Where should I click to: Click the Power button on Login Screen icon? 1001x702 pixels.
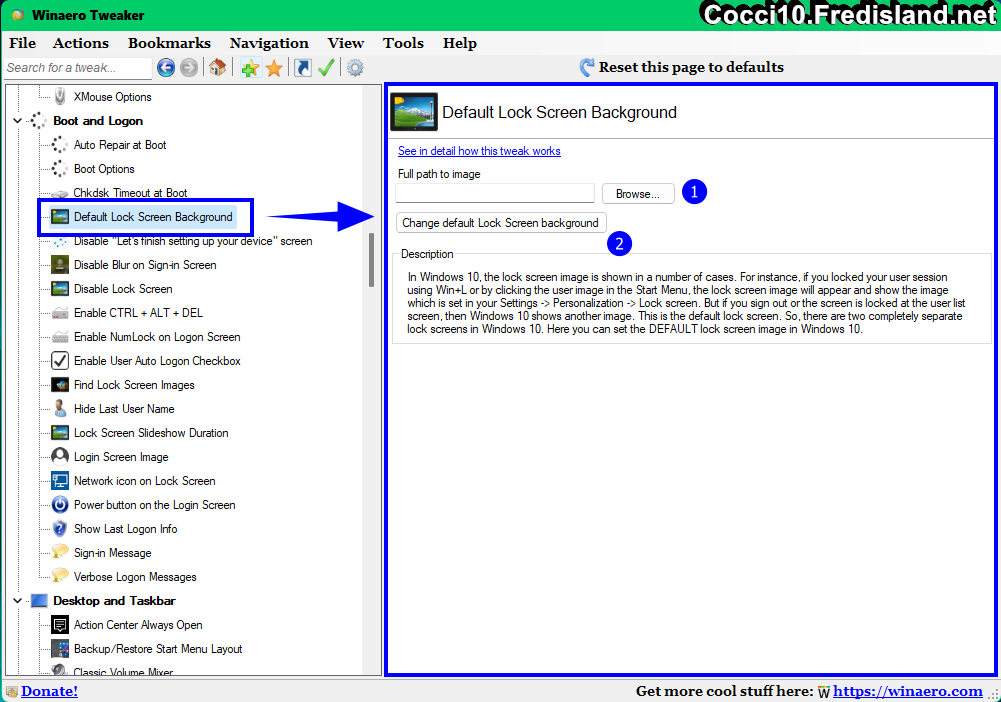[x=59, y=505]
